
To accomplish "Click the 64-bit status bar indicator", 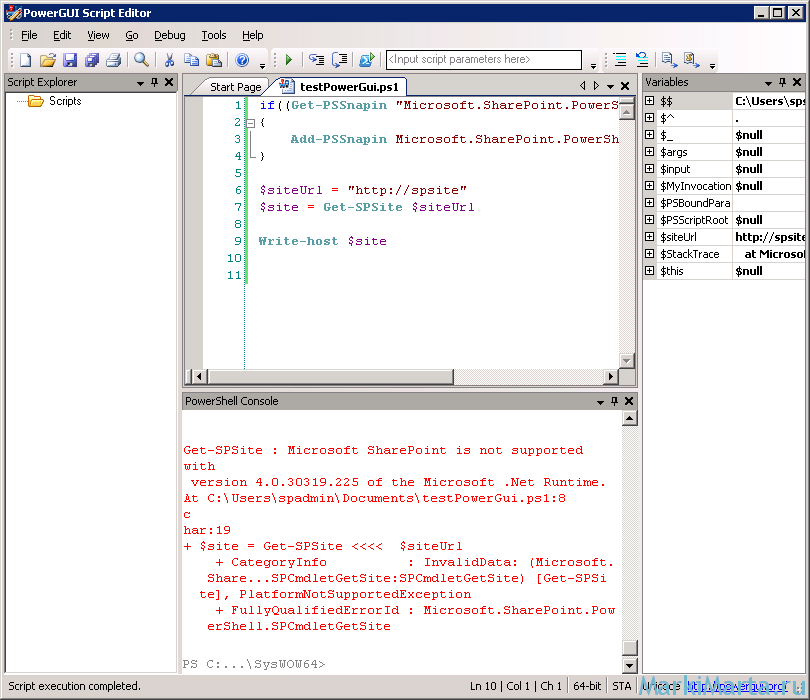I will (587, 686).
